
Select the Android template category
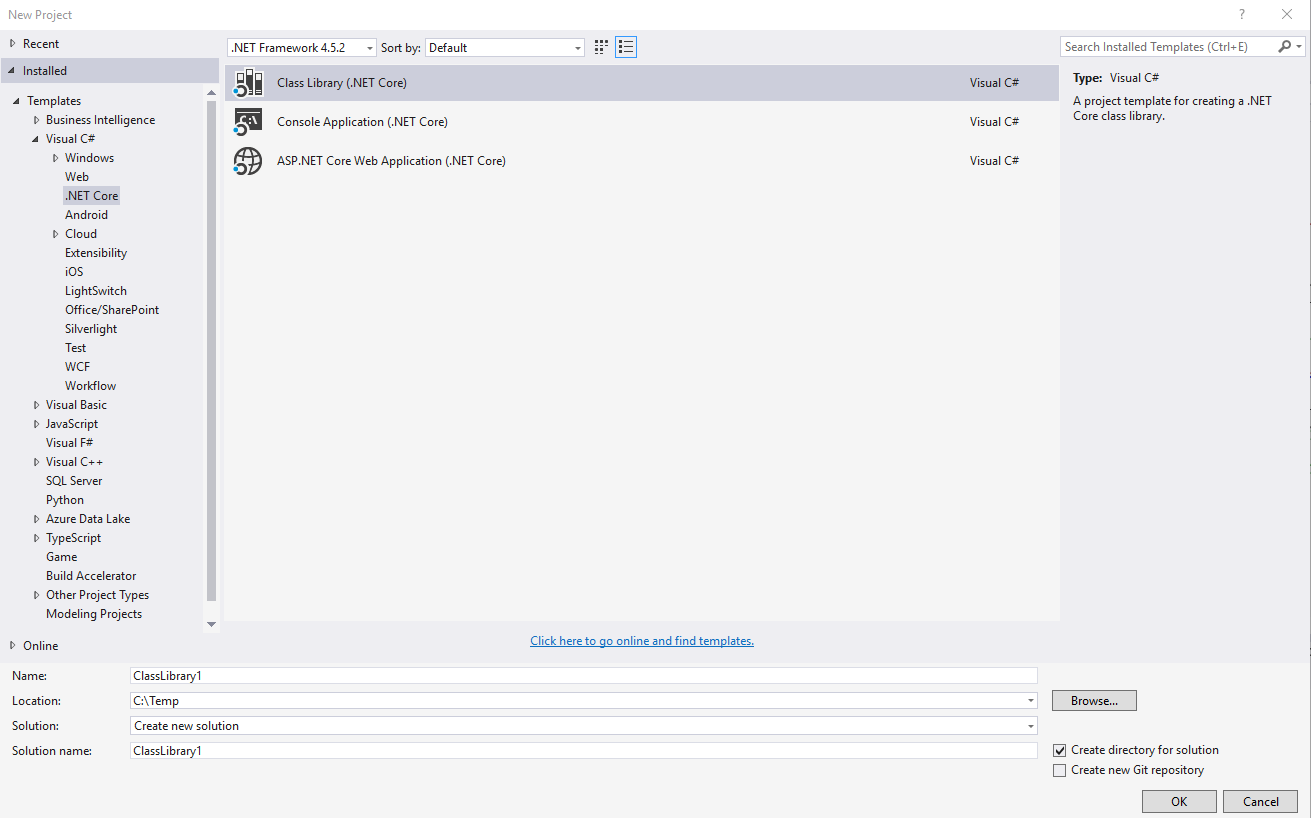tap(86, 215)
